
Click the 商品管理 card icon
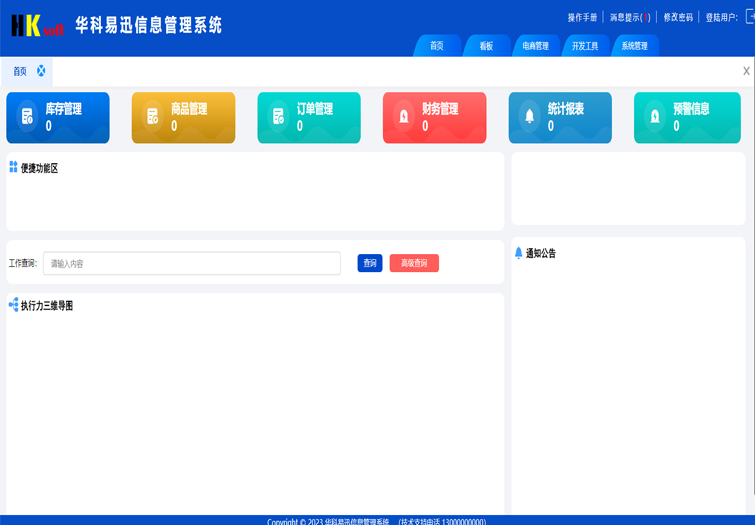tap(153, 117)
